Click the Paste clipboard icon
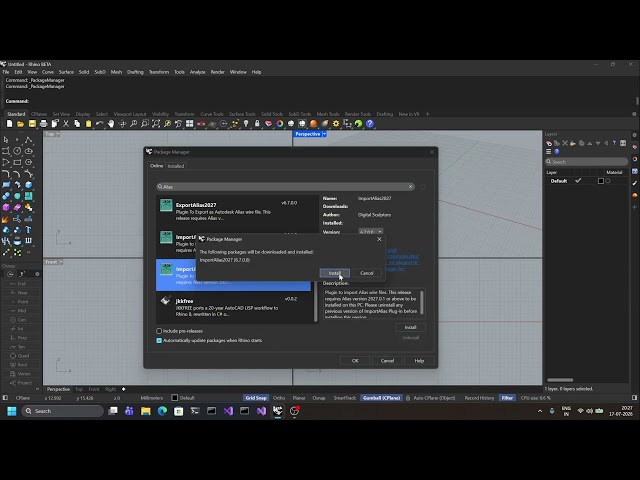640x480 pixels. coord(88,124)
